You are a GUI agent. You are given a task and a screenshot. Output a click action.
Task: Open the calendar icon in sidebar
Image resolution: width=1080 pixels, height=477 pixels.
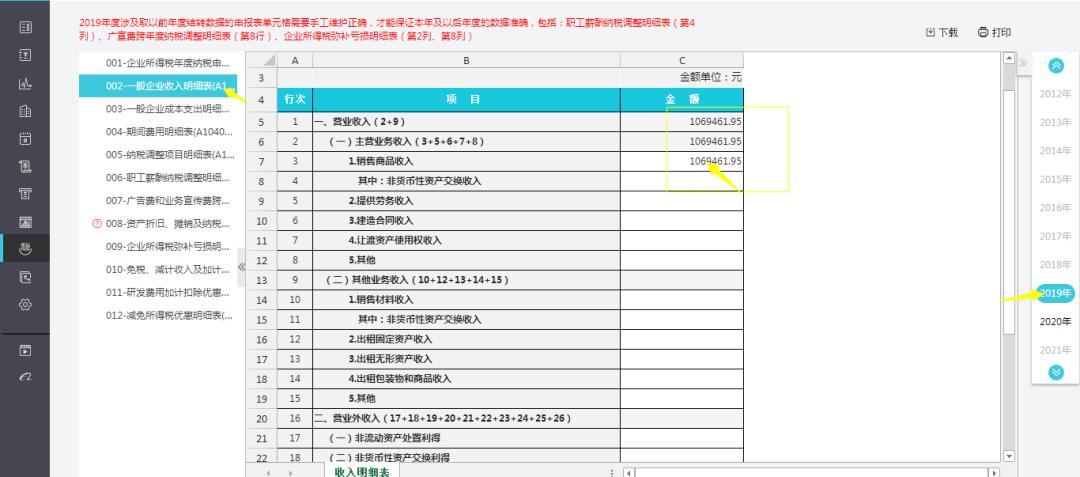(x=25, y=138)
